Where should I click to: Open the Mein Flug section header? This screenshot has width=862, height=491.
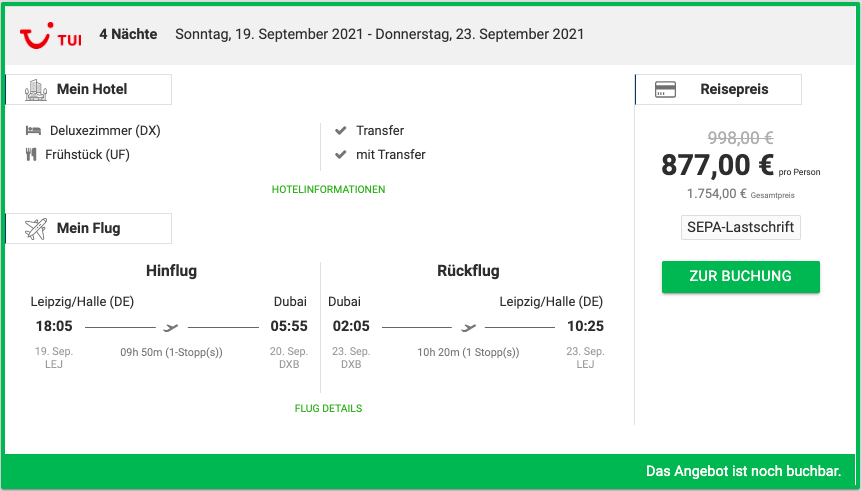click(x=89, y=229)
